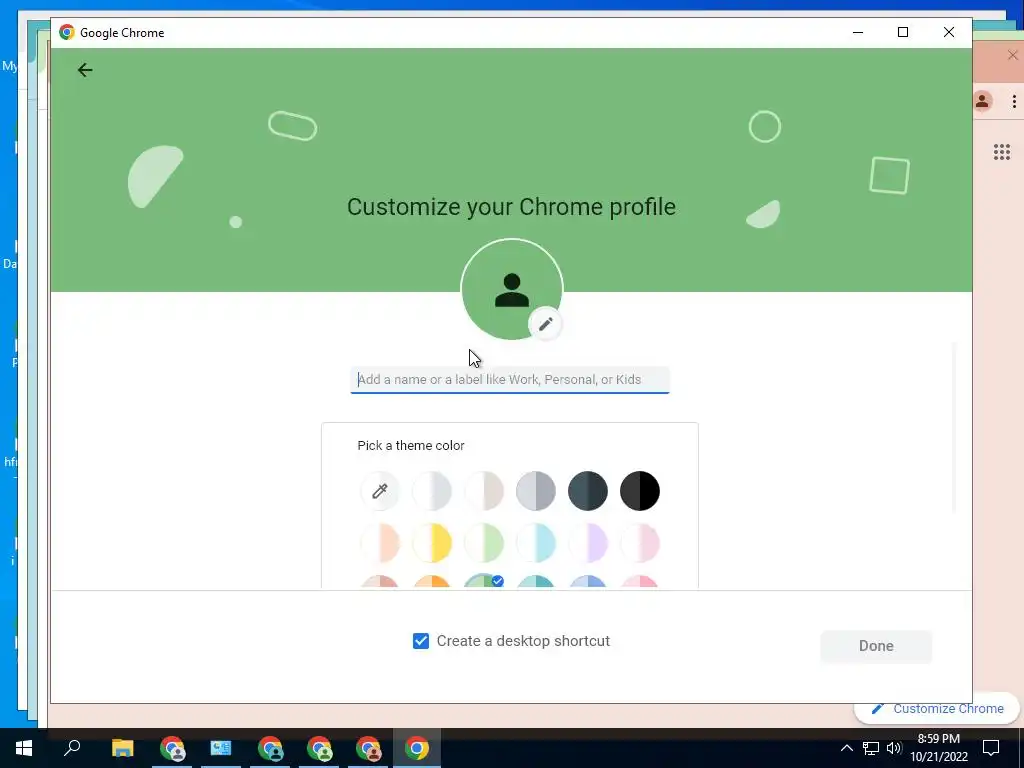Focus the profile name input field
The height and width of the screenshot is (768, 1024).
click(x=510, y=380)
